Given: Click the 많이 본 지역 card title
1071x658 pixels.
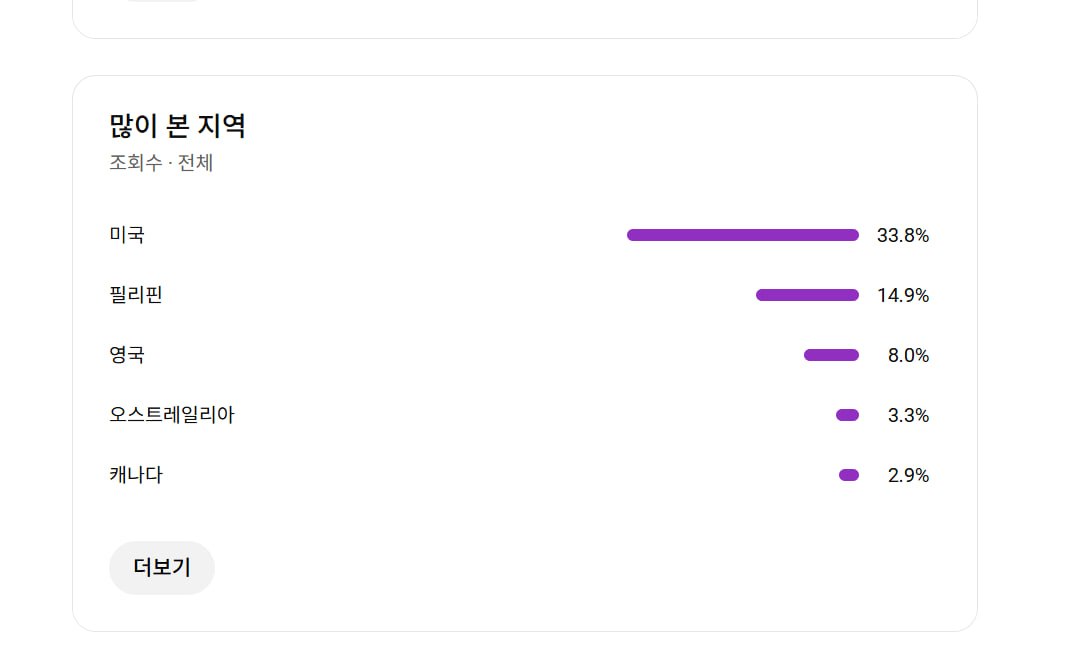Looking at the screenshot, I should (x=177, y=126).
